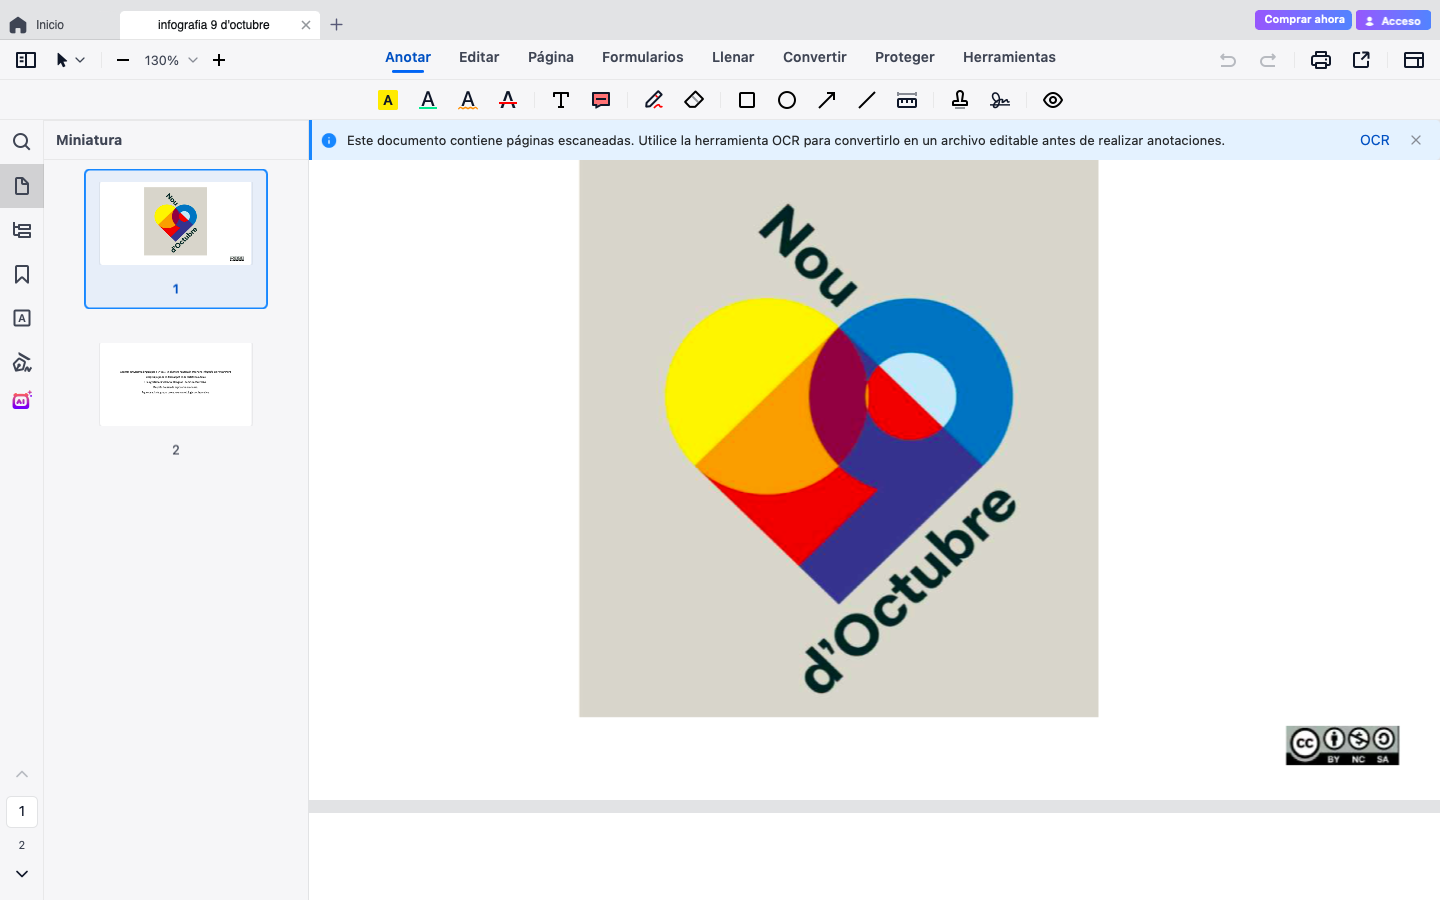
Task: Open the signature tool
Action: coord(1000,100)
